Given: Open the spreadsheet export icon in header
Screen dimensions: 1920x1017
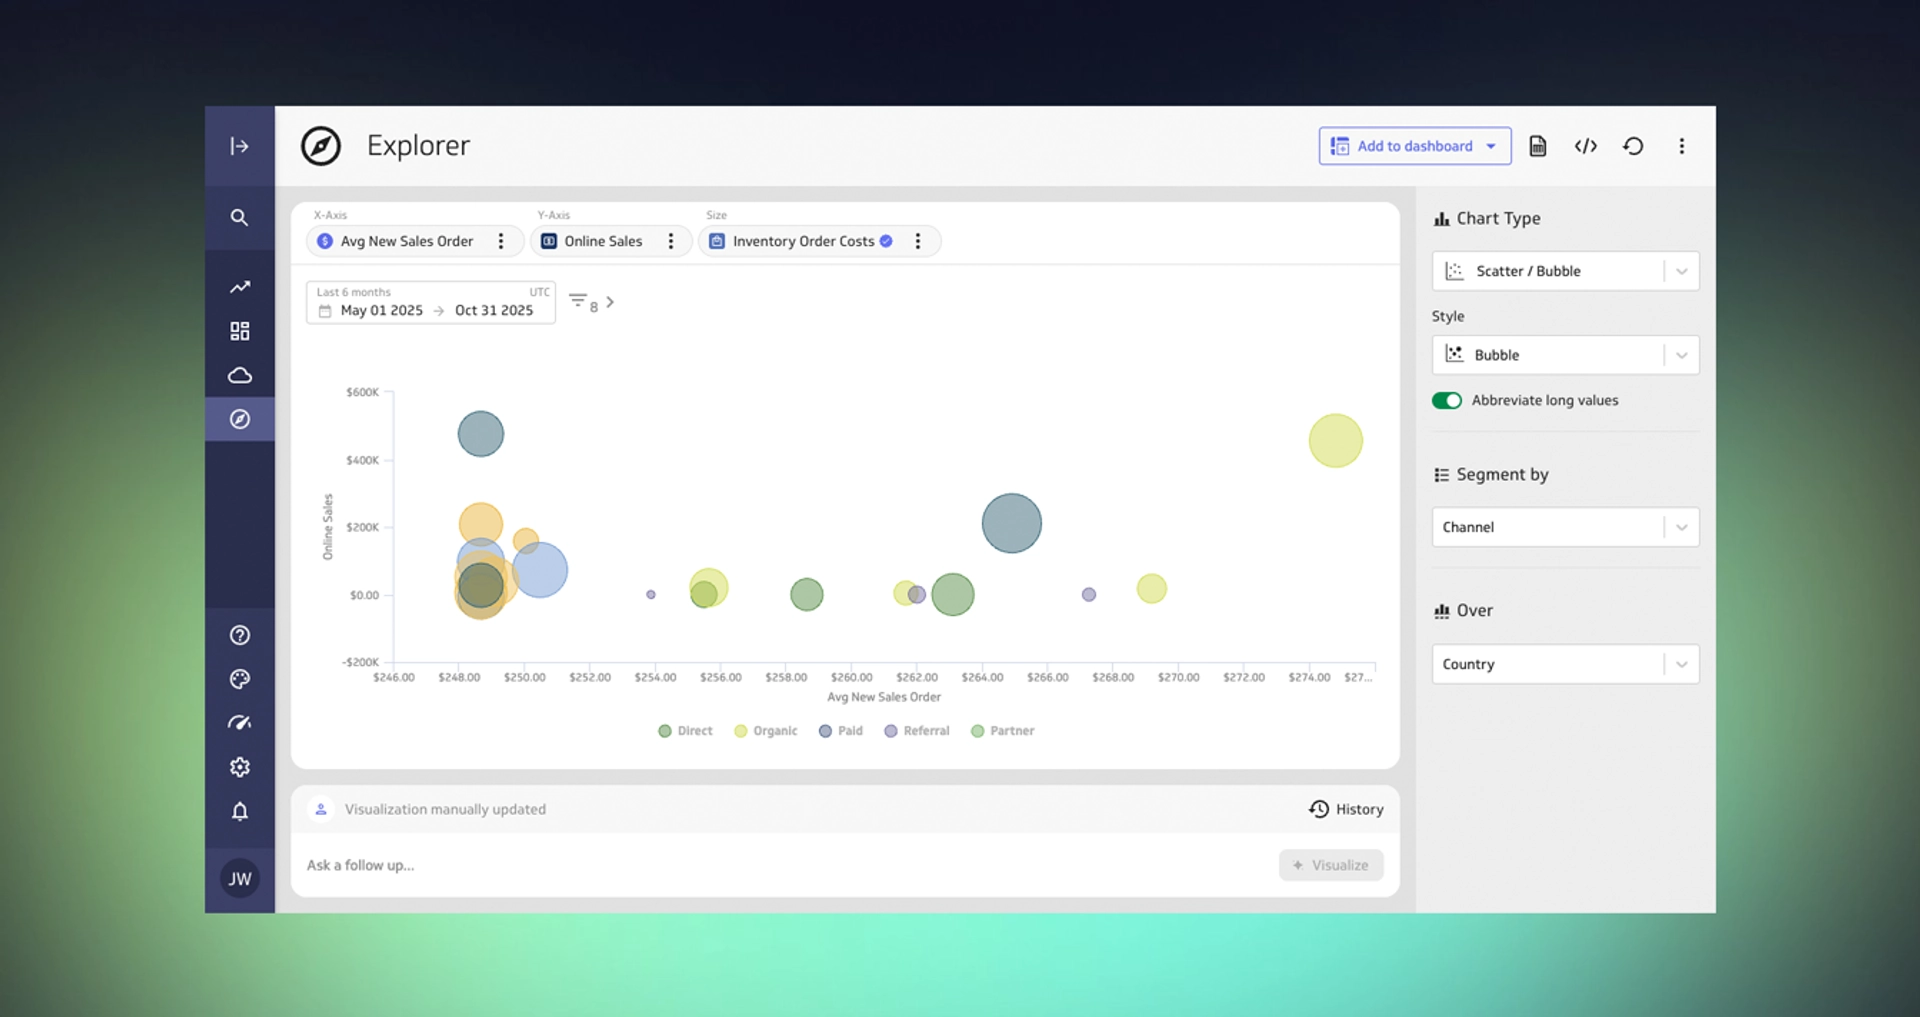Looking at the screenshot, I should tap(1537, 146).
